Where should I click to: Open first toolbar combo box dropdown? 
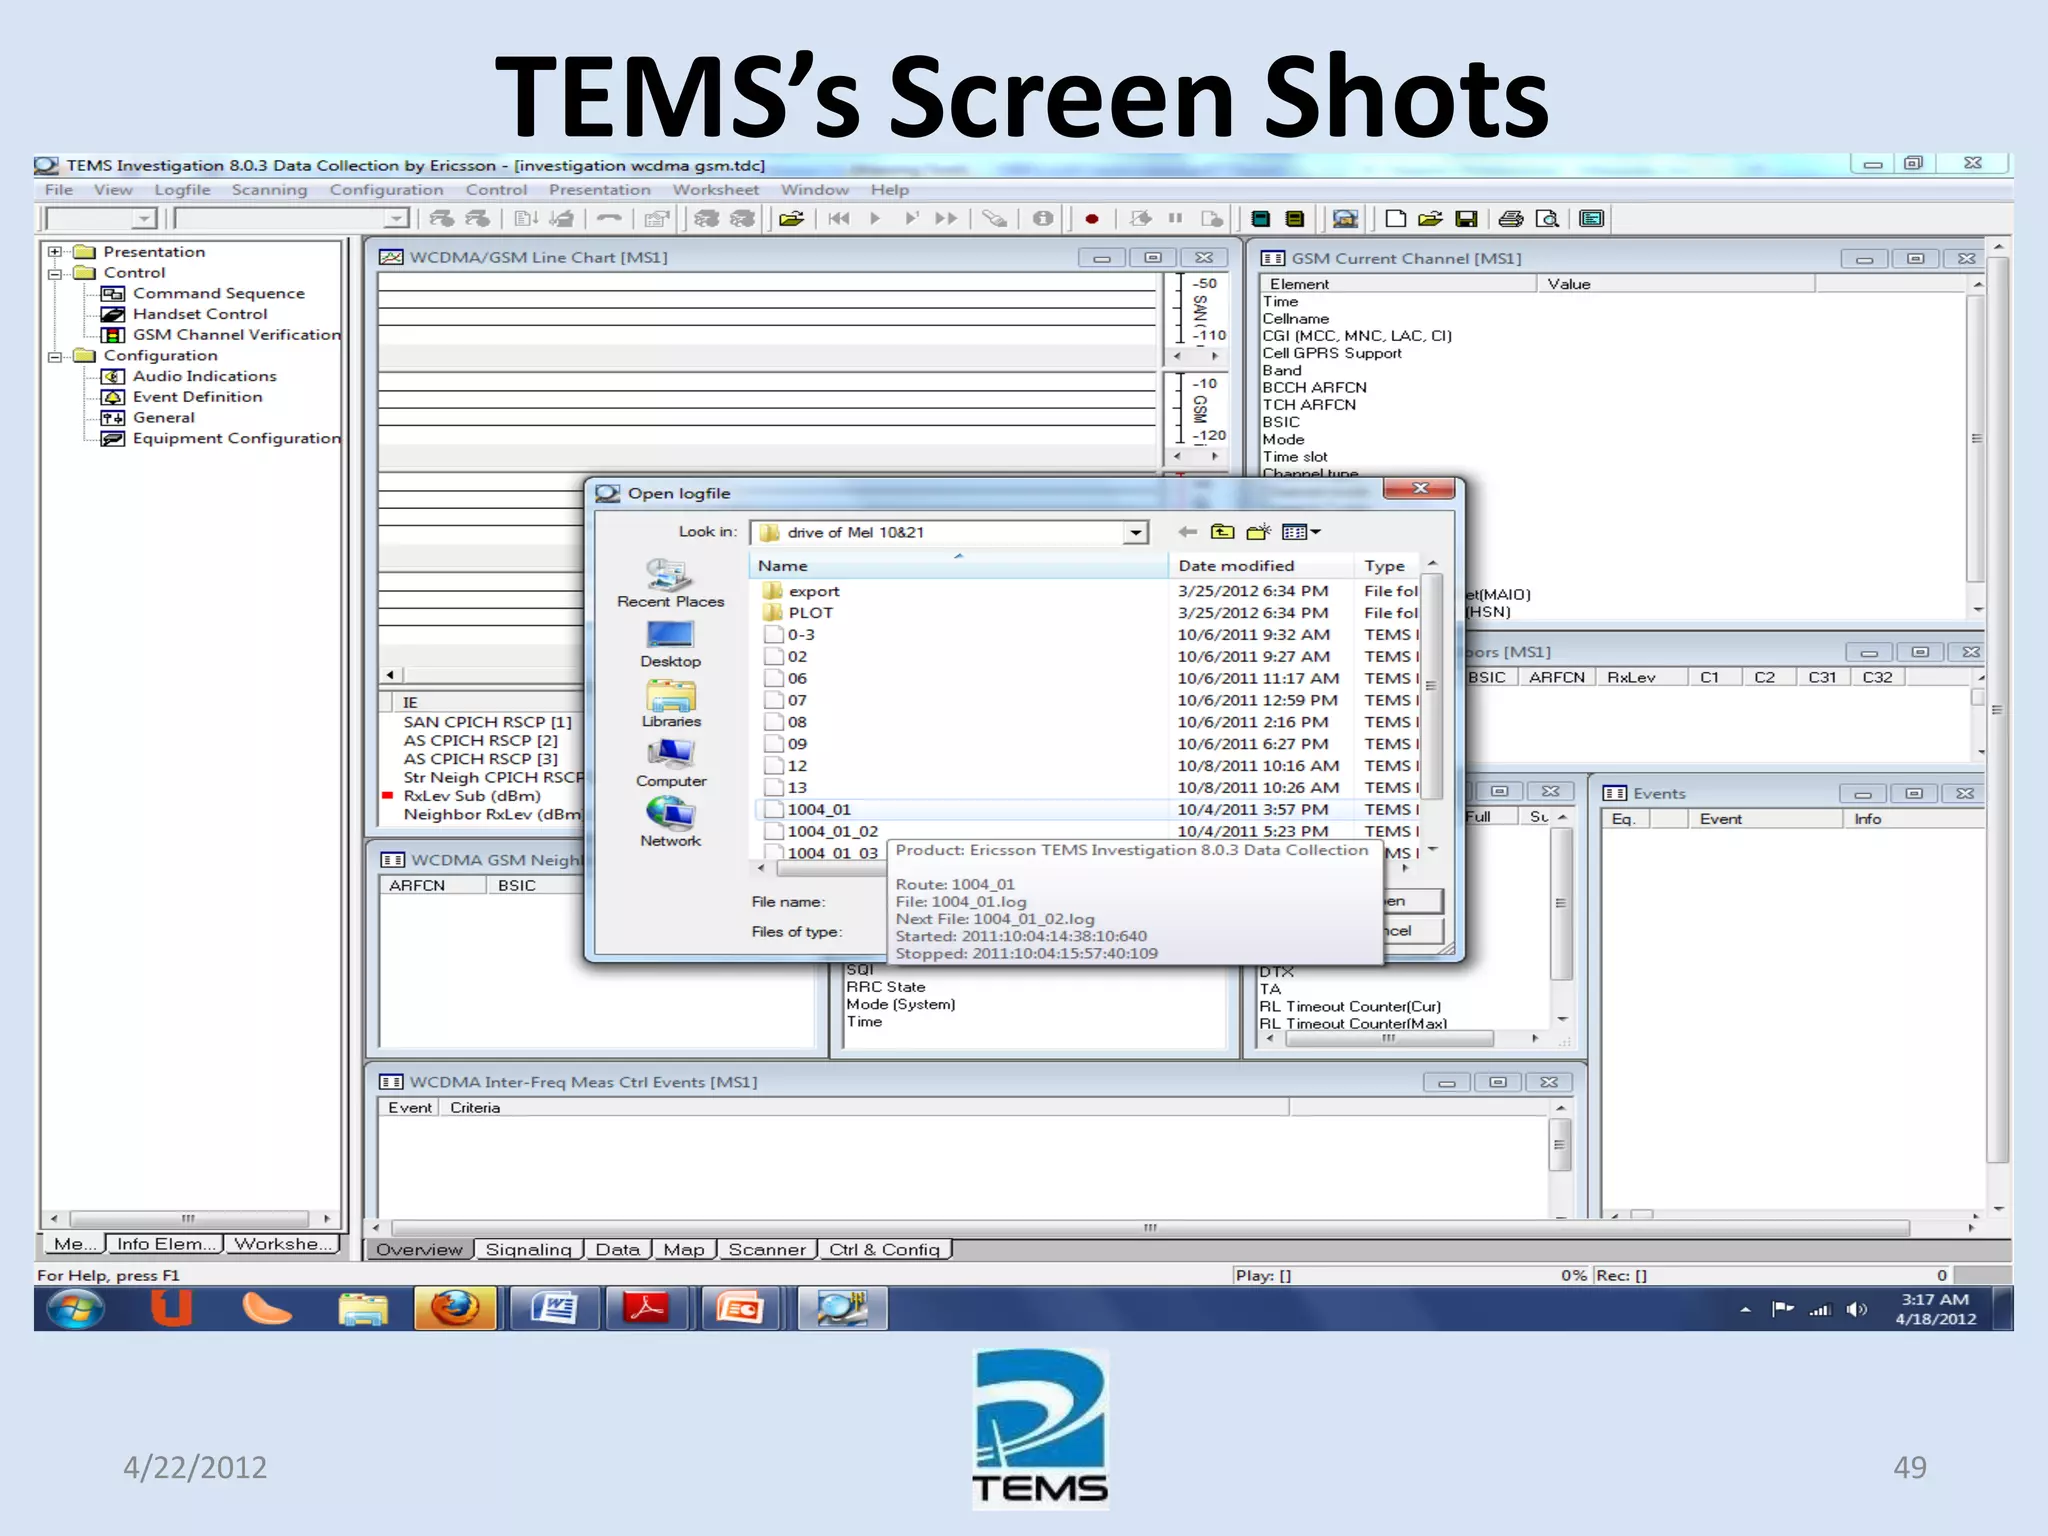point(145,218)
